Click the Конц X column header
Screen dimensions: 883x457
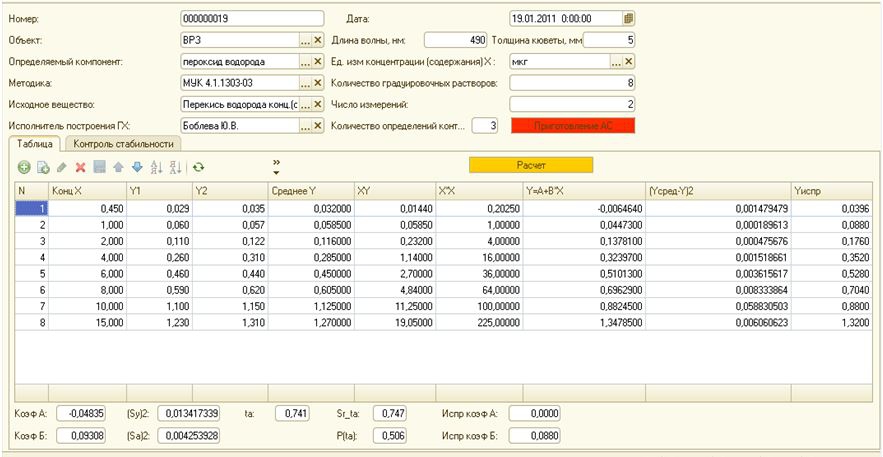(87, 191)
